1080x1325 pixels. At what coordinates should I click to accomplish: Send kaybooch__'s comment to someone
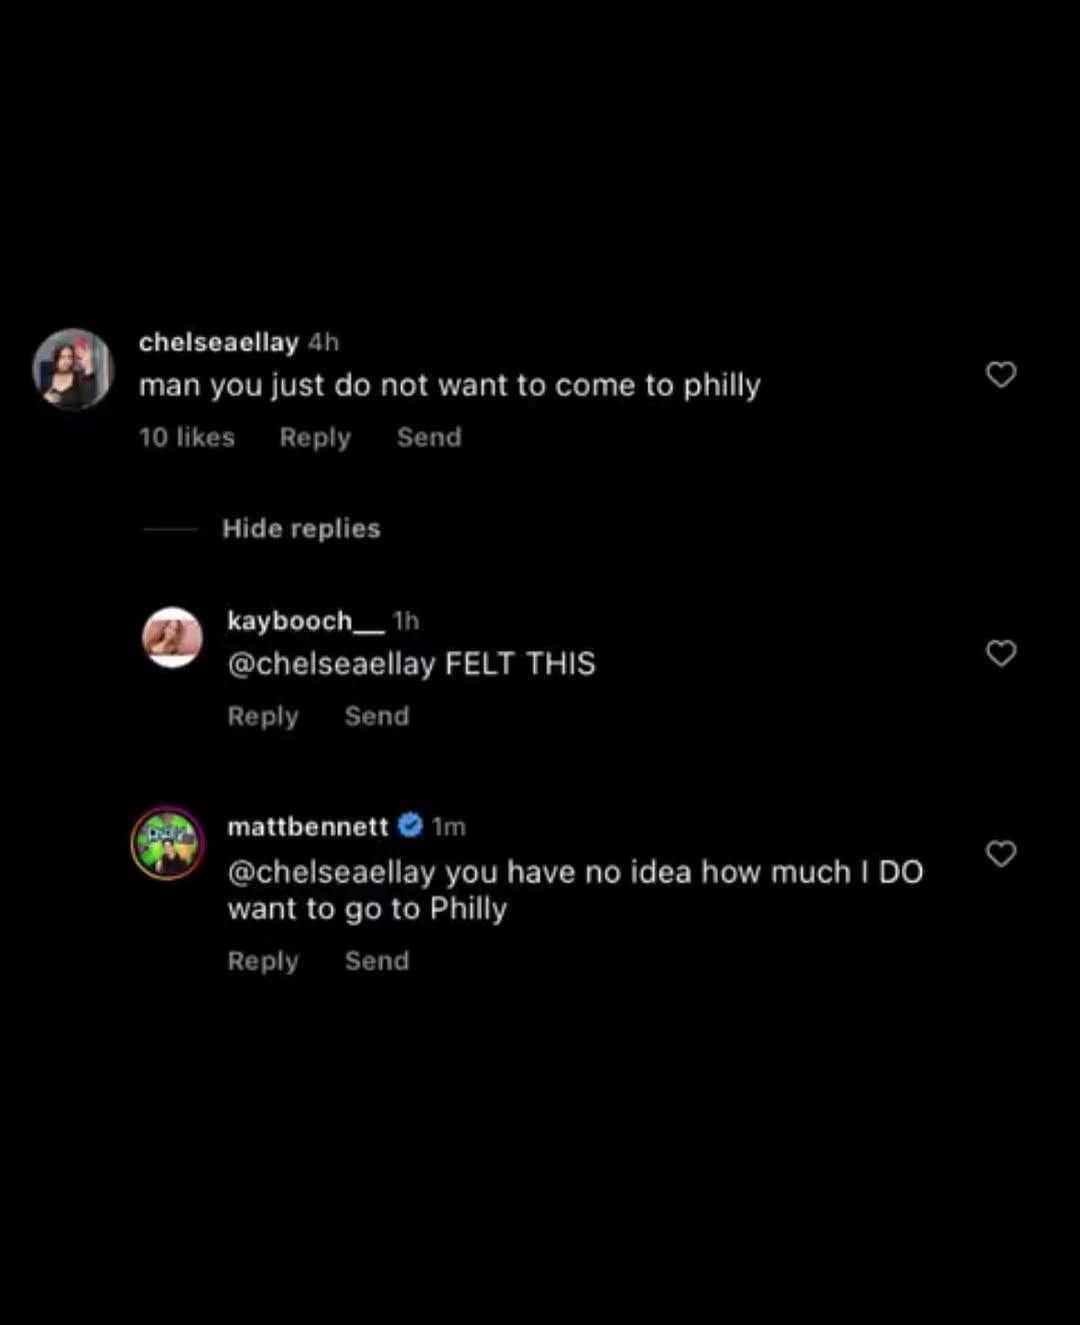377,716
